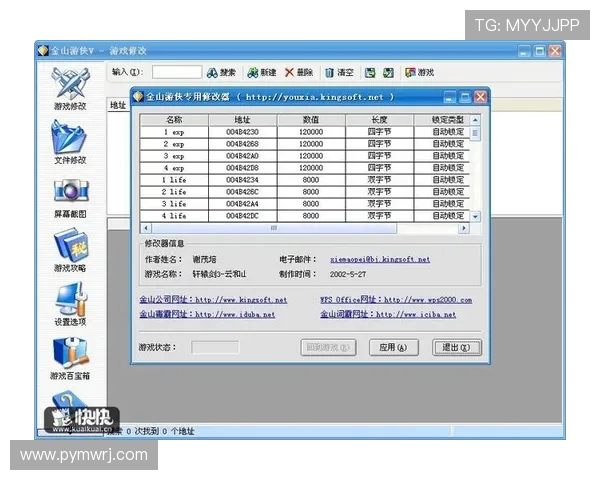Click the 地址 column header in main window
600x480 pixels.
point(118,105)
